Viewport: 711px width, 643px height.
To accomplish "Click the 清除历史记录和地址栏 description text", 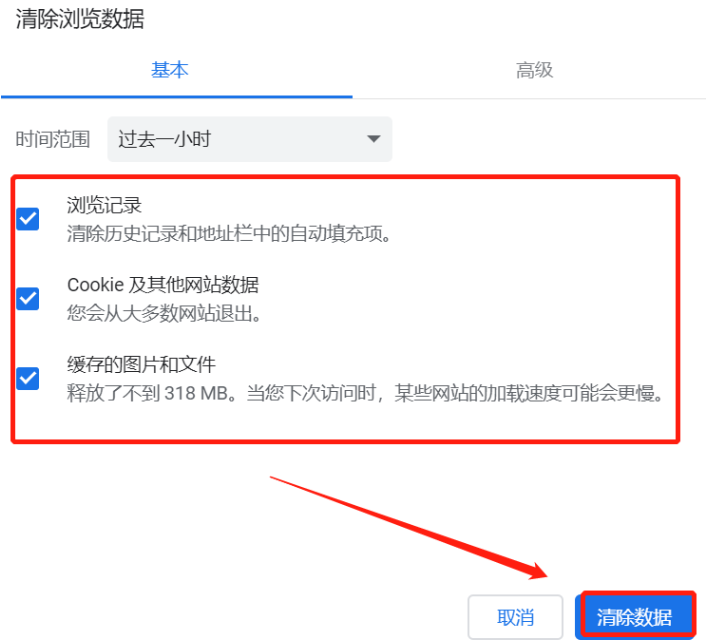I will coord(229,234).
